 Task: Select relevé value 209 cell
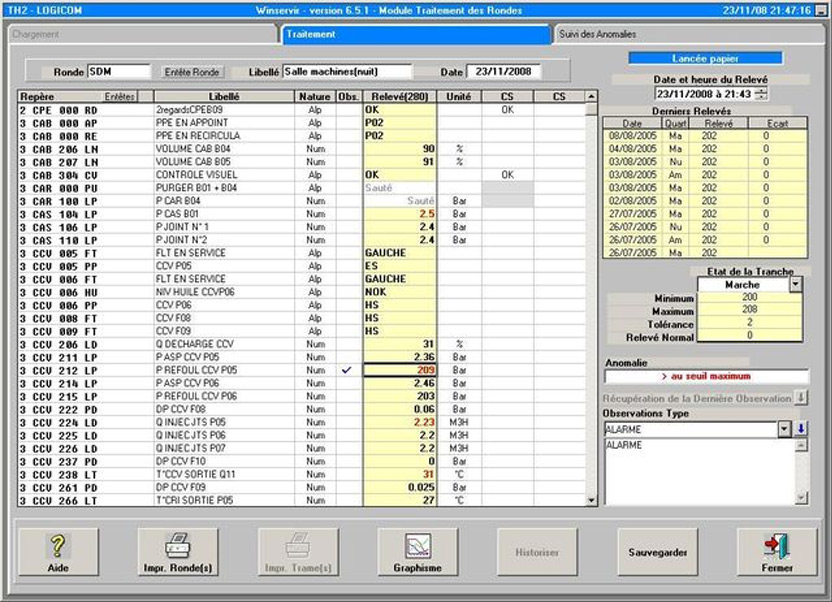[x=400, y=370]
